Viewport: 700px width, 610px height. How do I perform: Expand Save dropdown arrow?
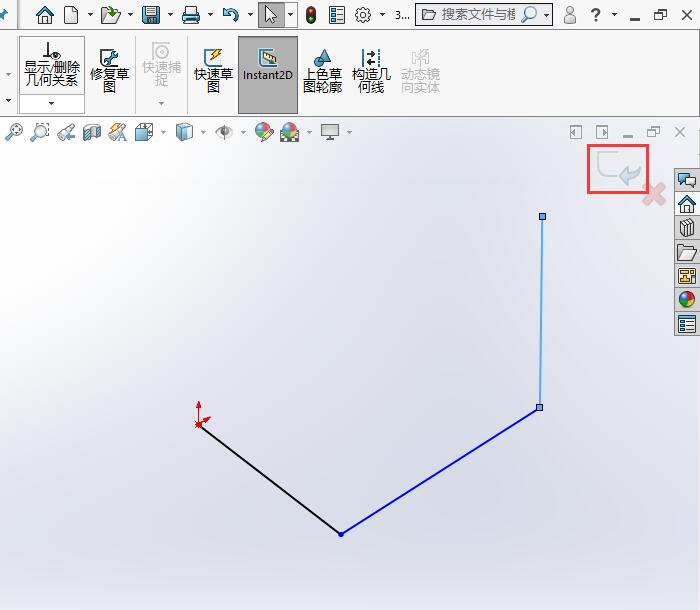170,15
